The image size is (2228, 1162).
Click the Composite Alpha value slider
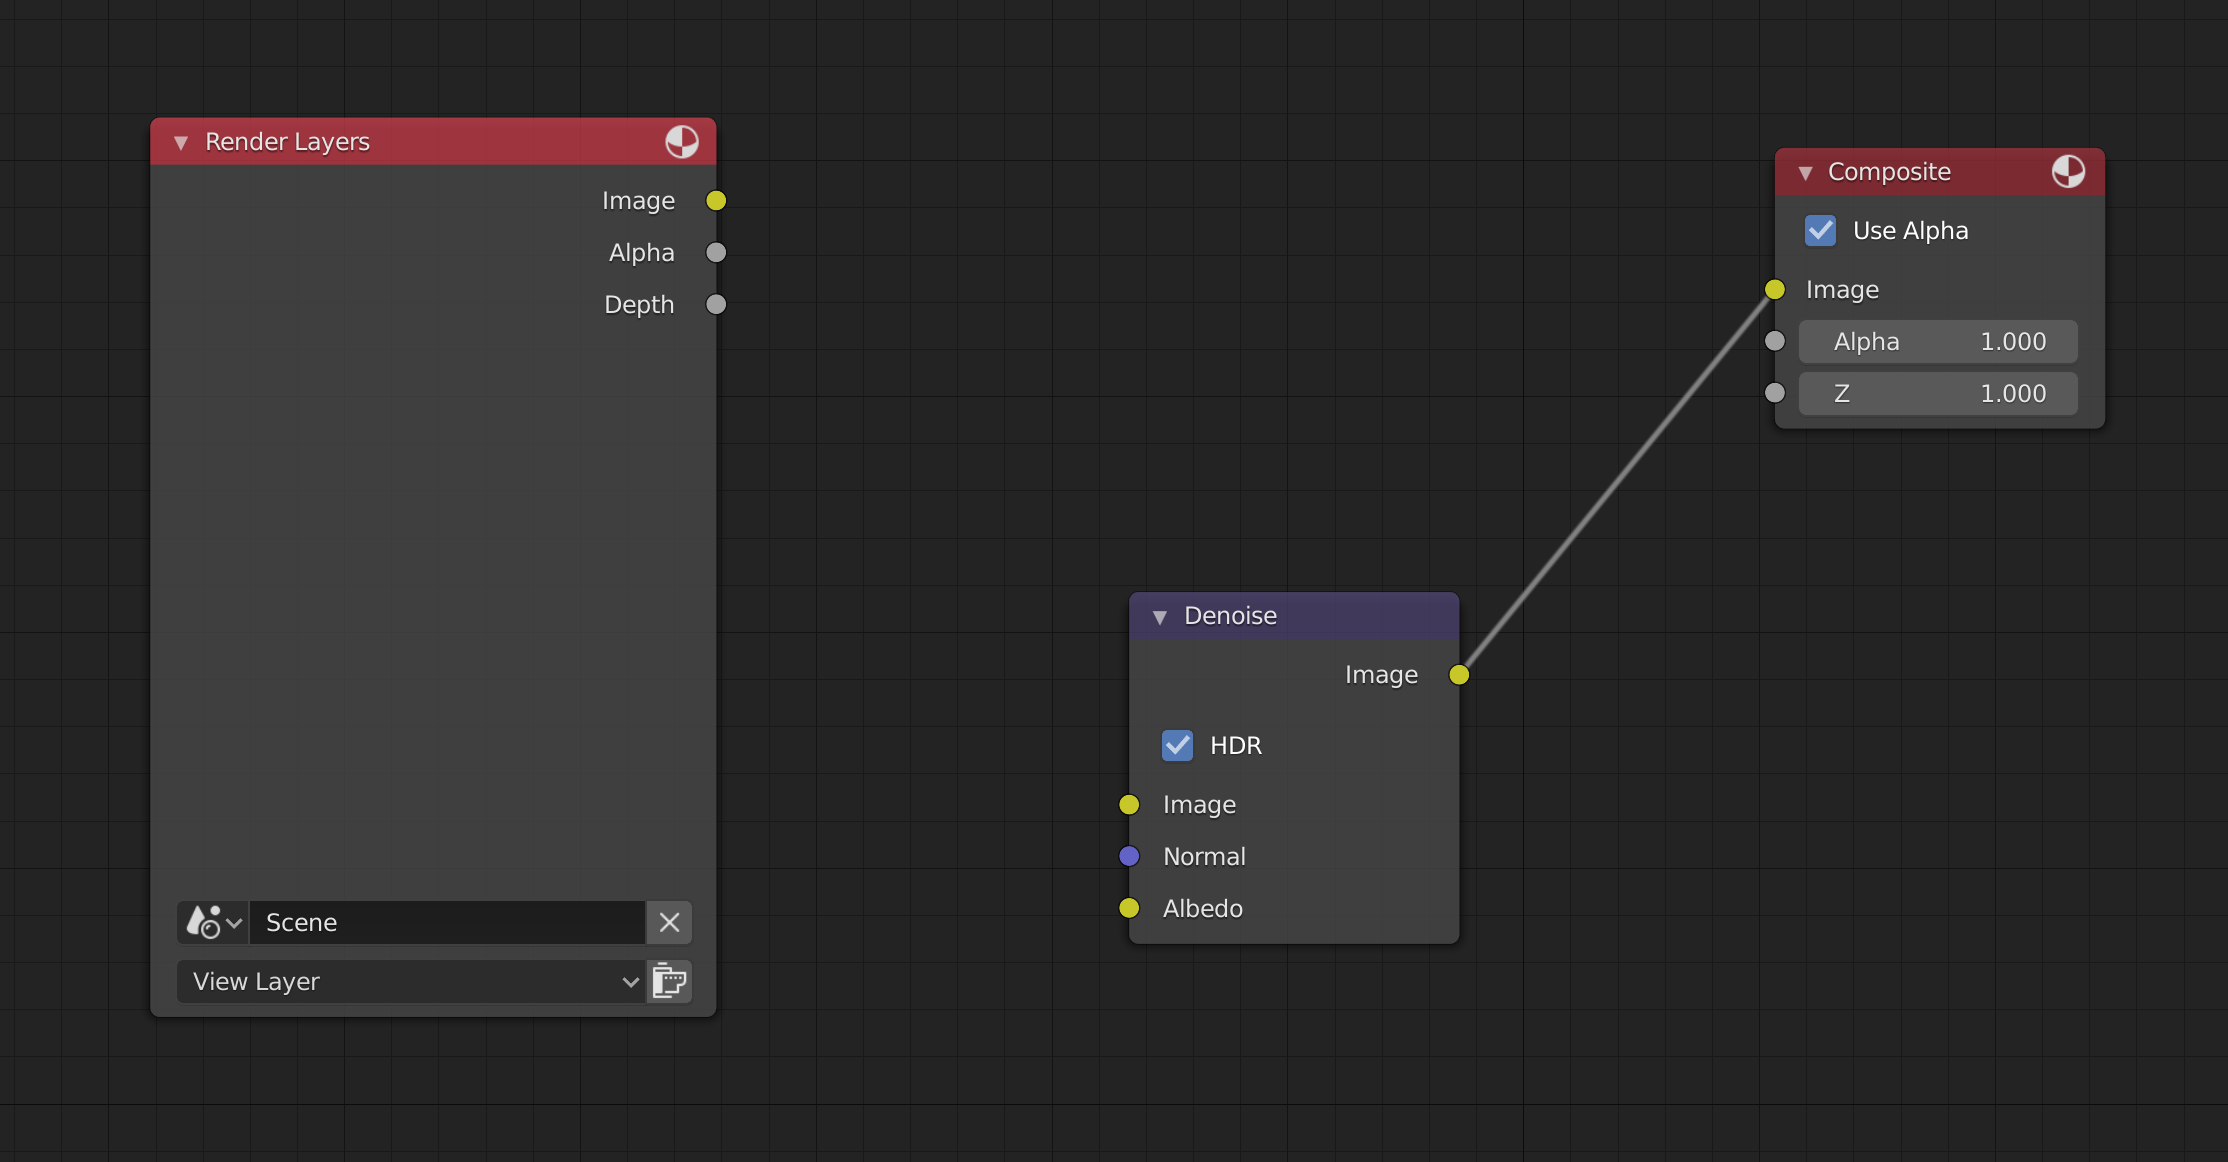click(x=1937, y=342)
